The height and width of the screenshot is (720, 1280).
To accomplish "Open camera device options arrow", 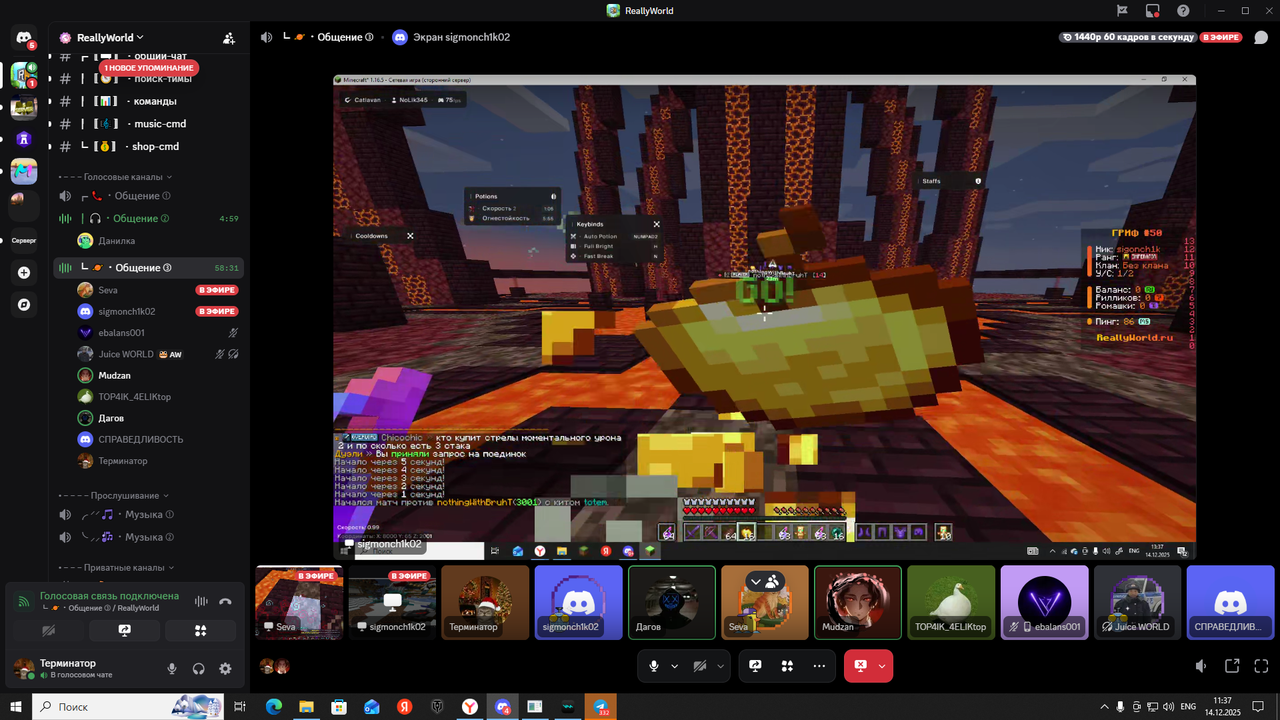I will [721, 666].
